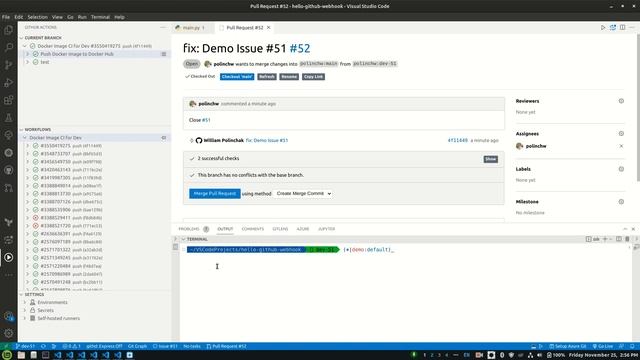
Task: Open the merge method dropdown Create Merge Commit
Action: click(303, 193)
